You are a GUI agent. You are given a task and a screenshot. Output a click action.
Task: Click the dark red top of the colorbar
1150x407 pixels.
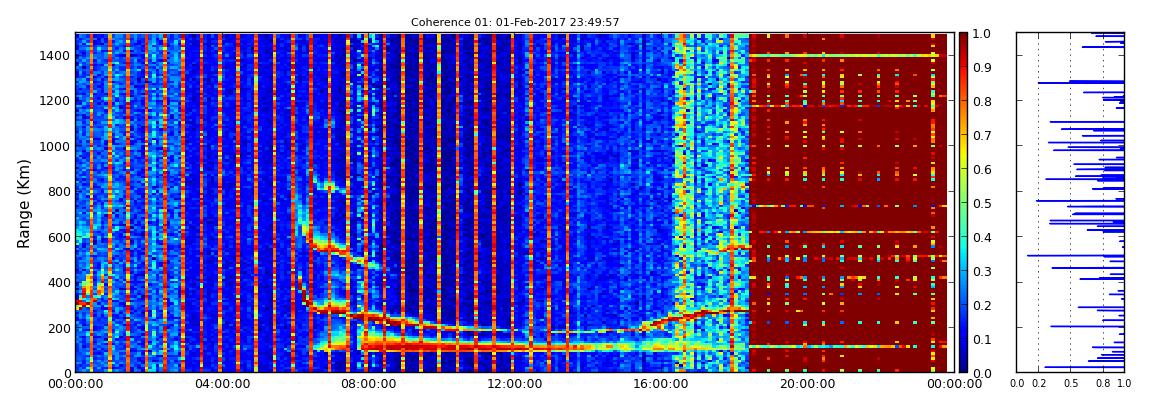963,40
